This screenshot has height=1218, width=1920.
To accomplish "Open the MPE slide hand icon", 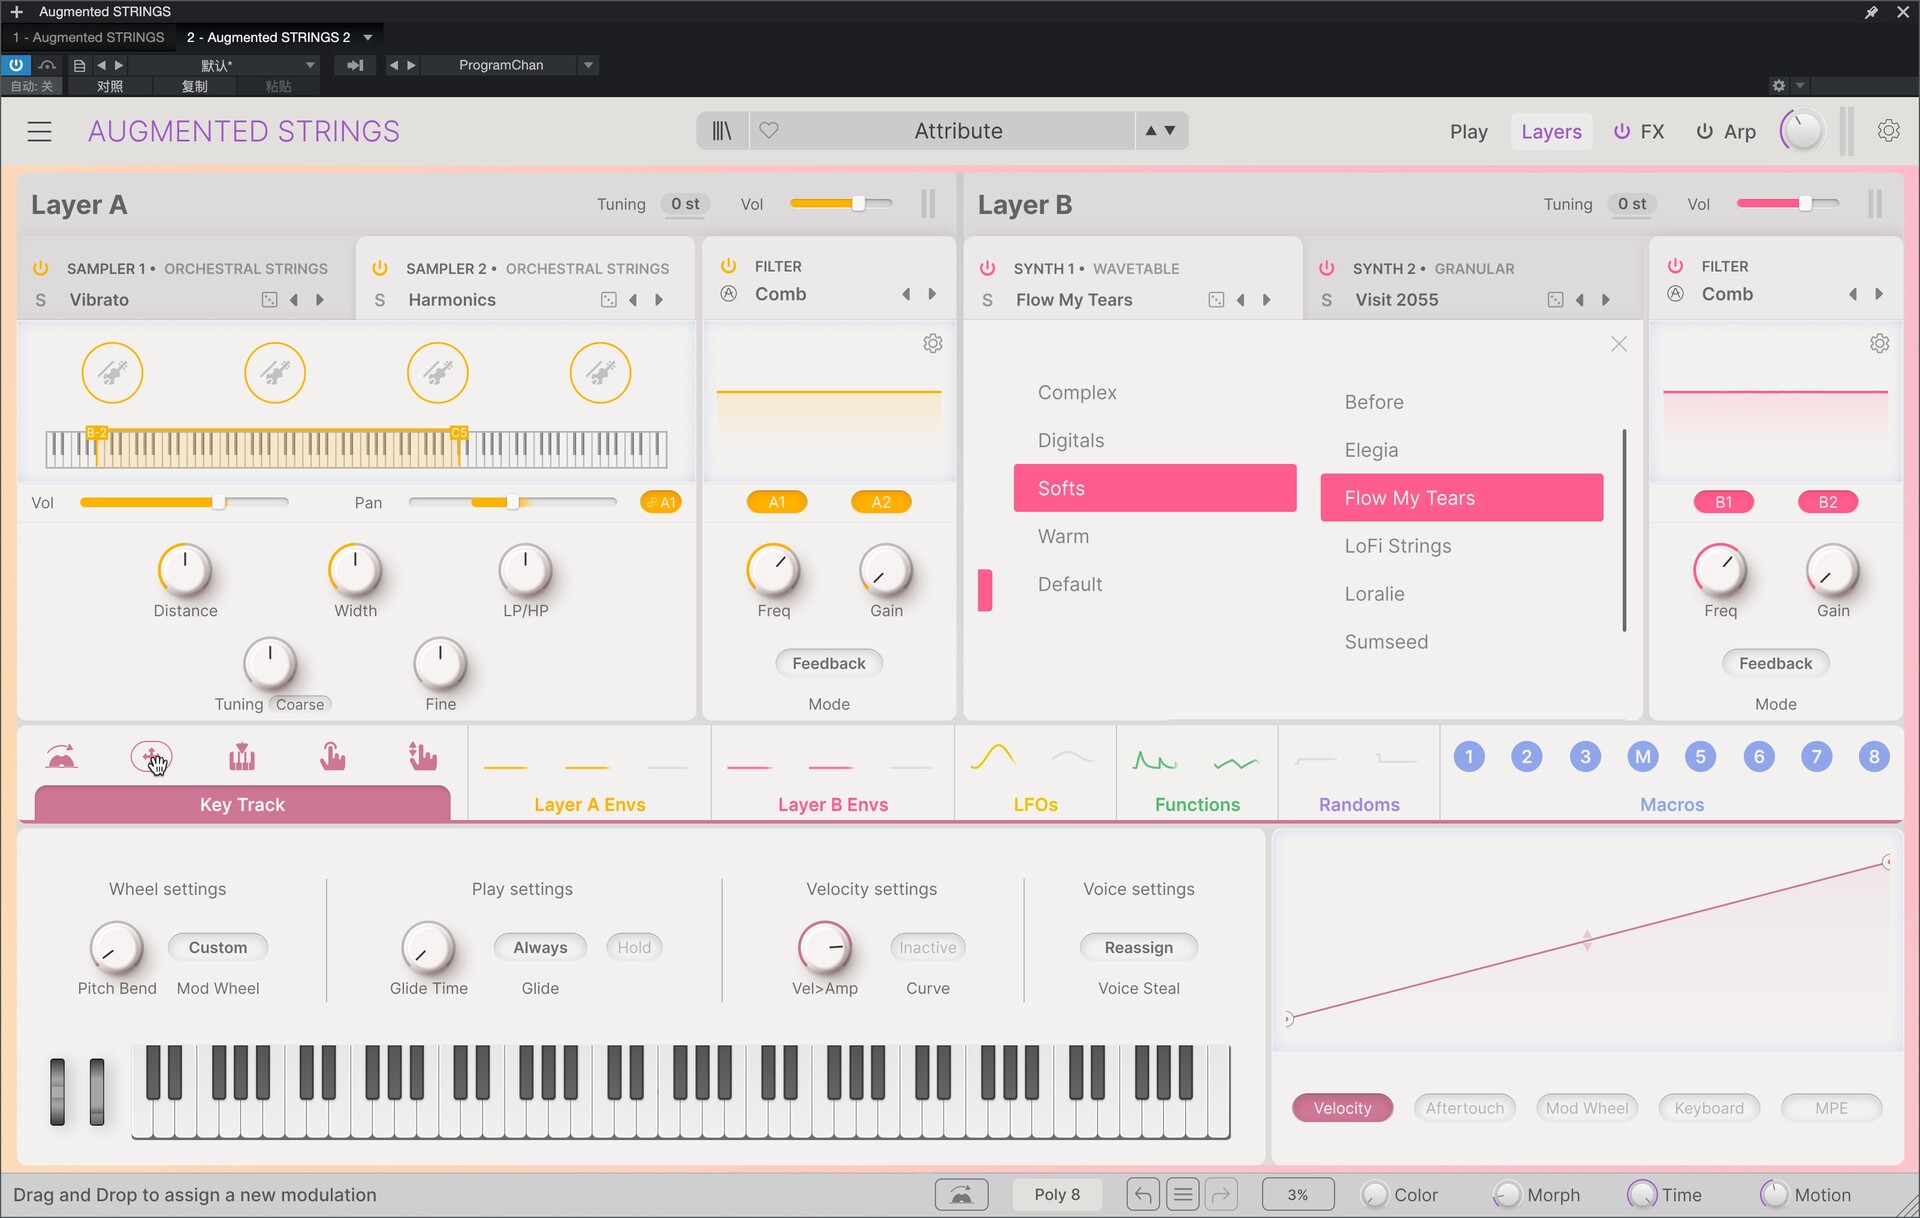I will click(422, 757).
